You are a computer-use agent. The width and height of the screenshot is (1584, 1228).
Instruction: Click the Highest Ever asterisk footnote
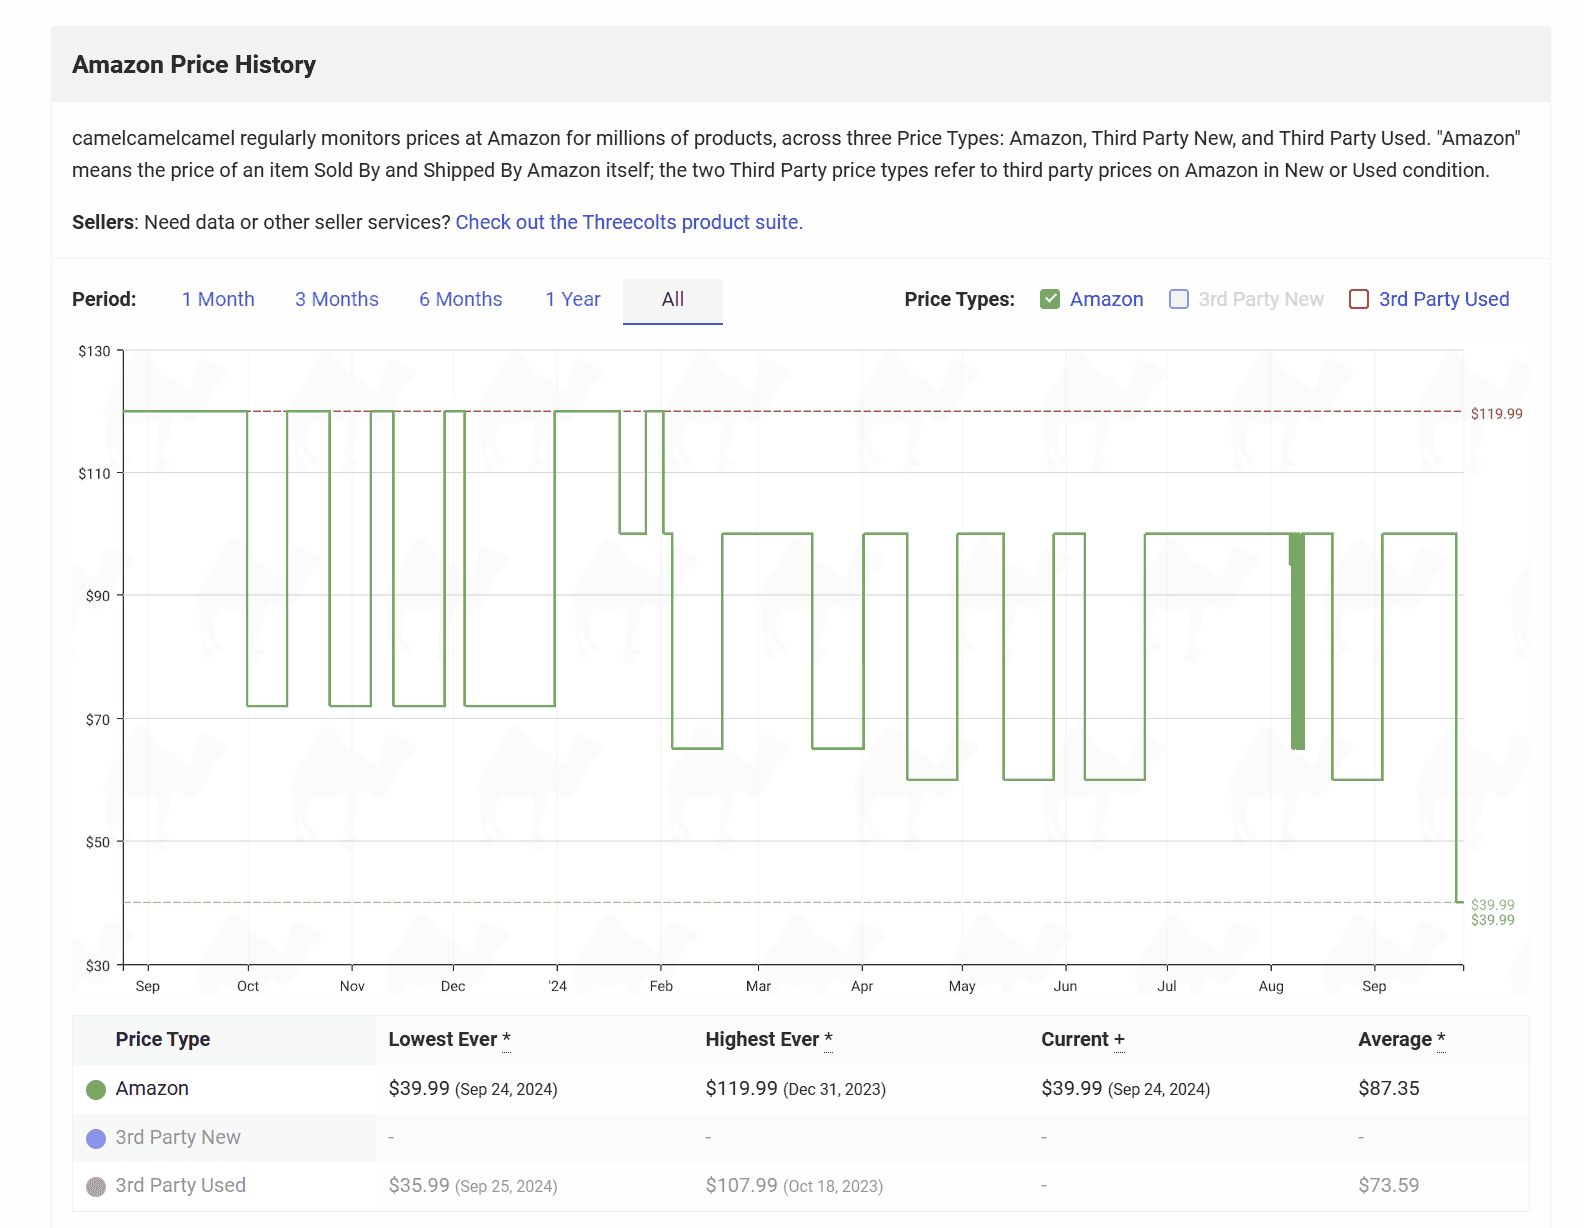click(x=828, y=1039)
